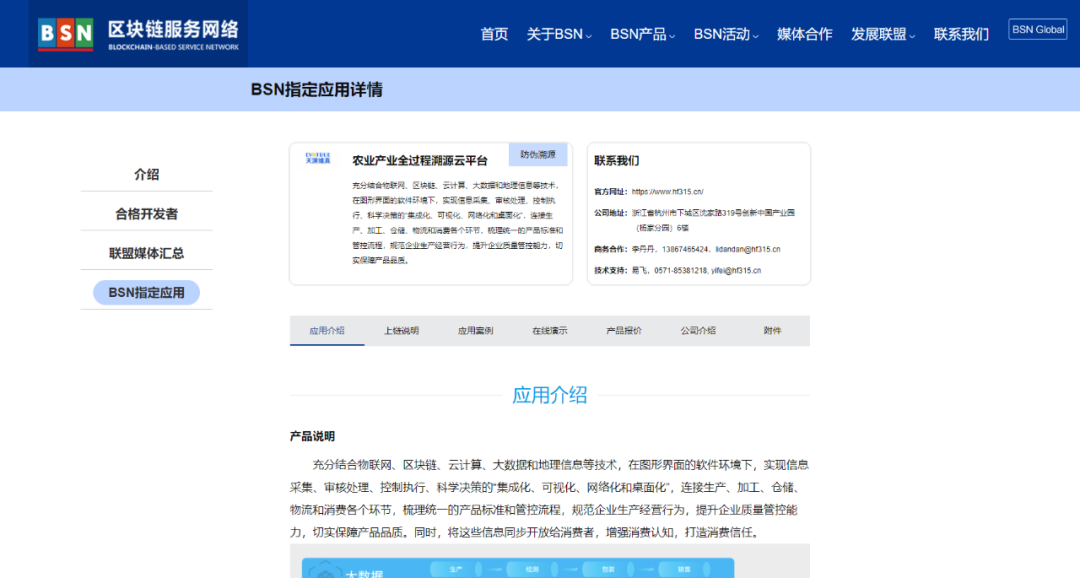Click the 防伪溯源 tag on app card
The image size is (1080, 578).
538,154
